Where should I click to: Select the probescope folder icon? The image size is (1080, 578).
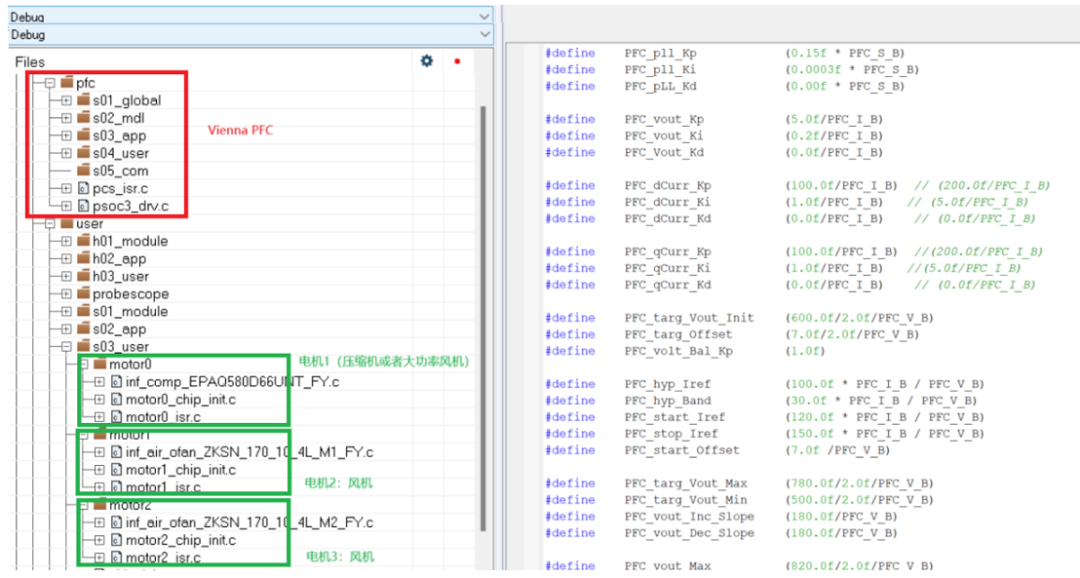tap(83, 293)
